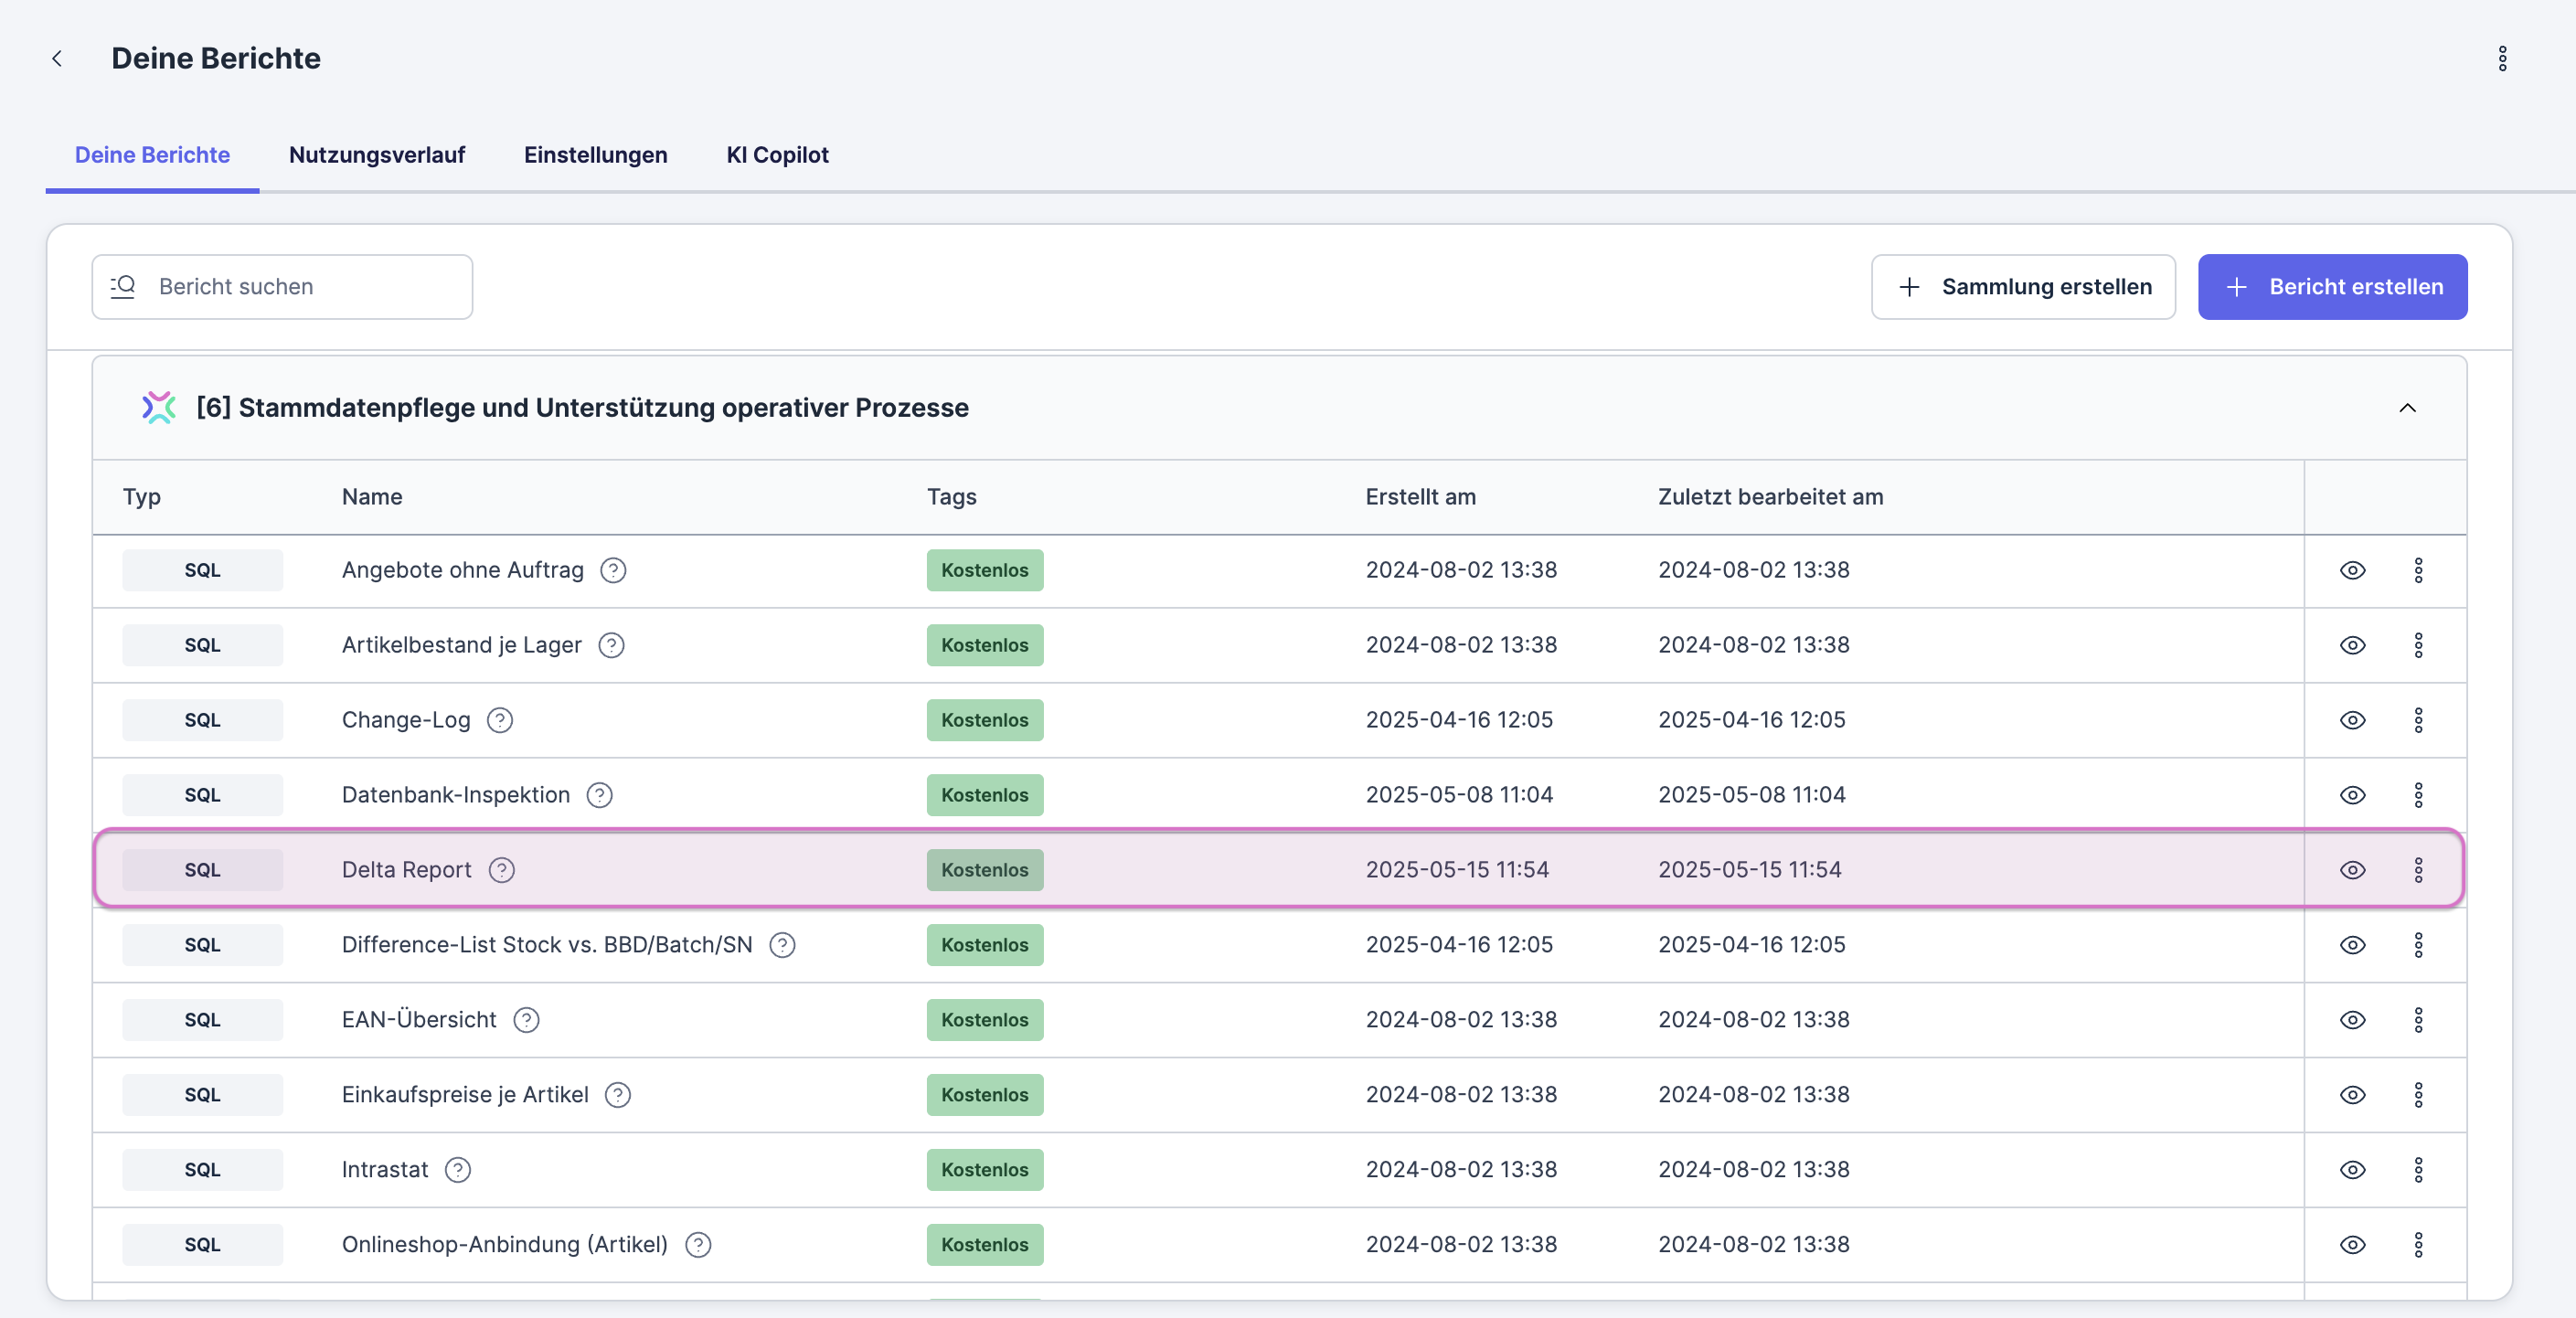Viewport: 2576px width, 1318px height.
Task: Click the back arrow beside Deine Berichte
Action: [57, 58]
